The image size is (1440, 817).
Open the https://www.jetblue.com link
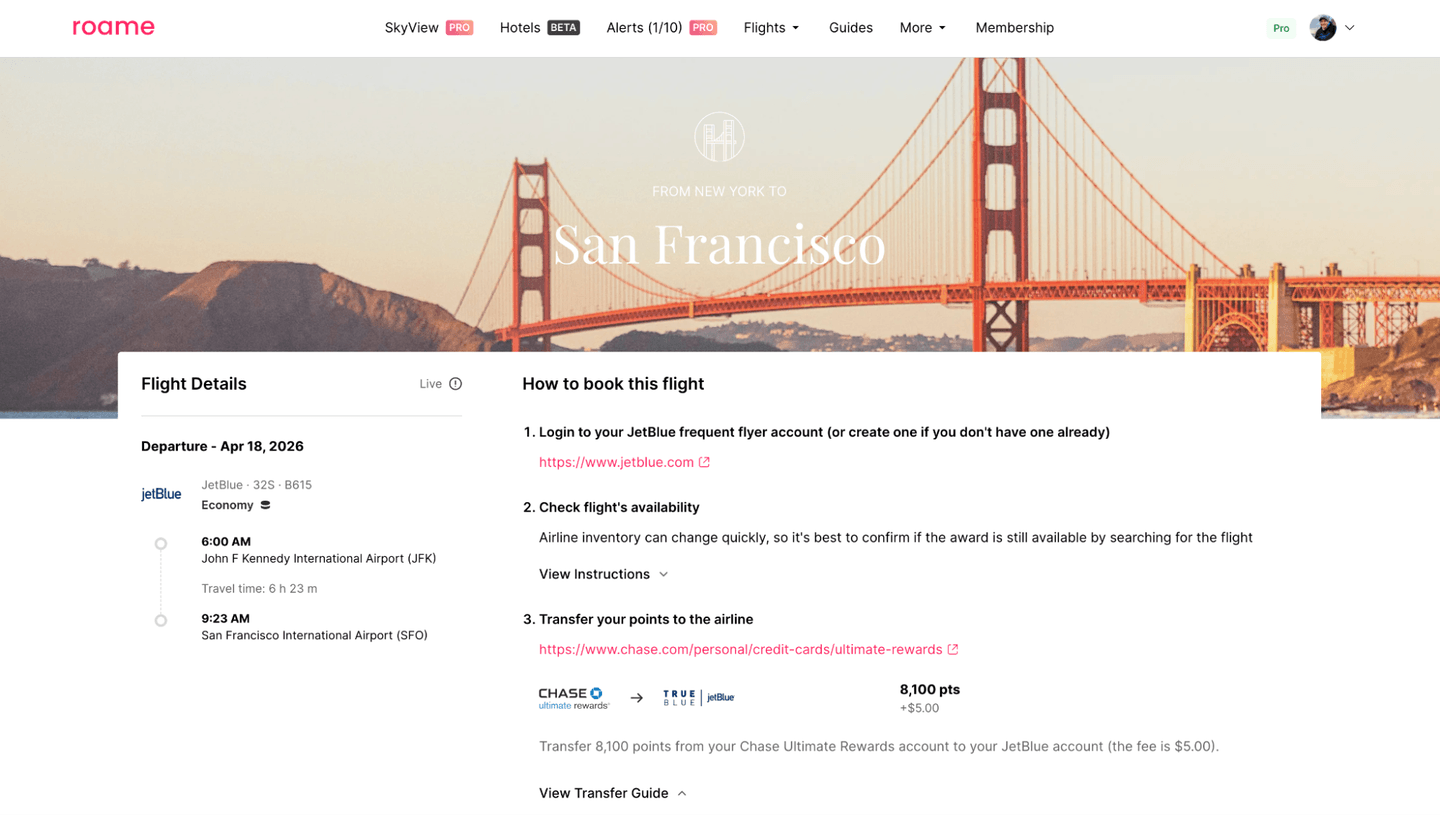[614, 462]
